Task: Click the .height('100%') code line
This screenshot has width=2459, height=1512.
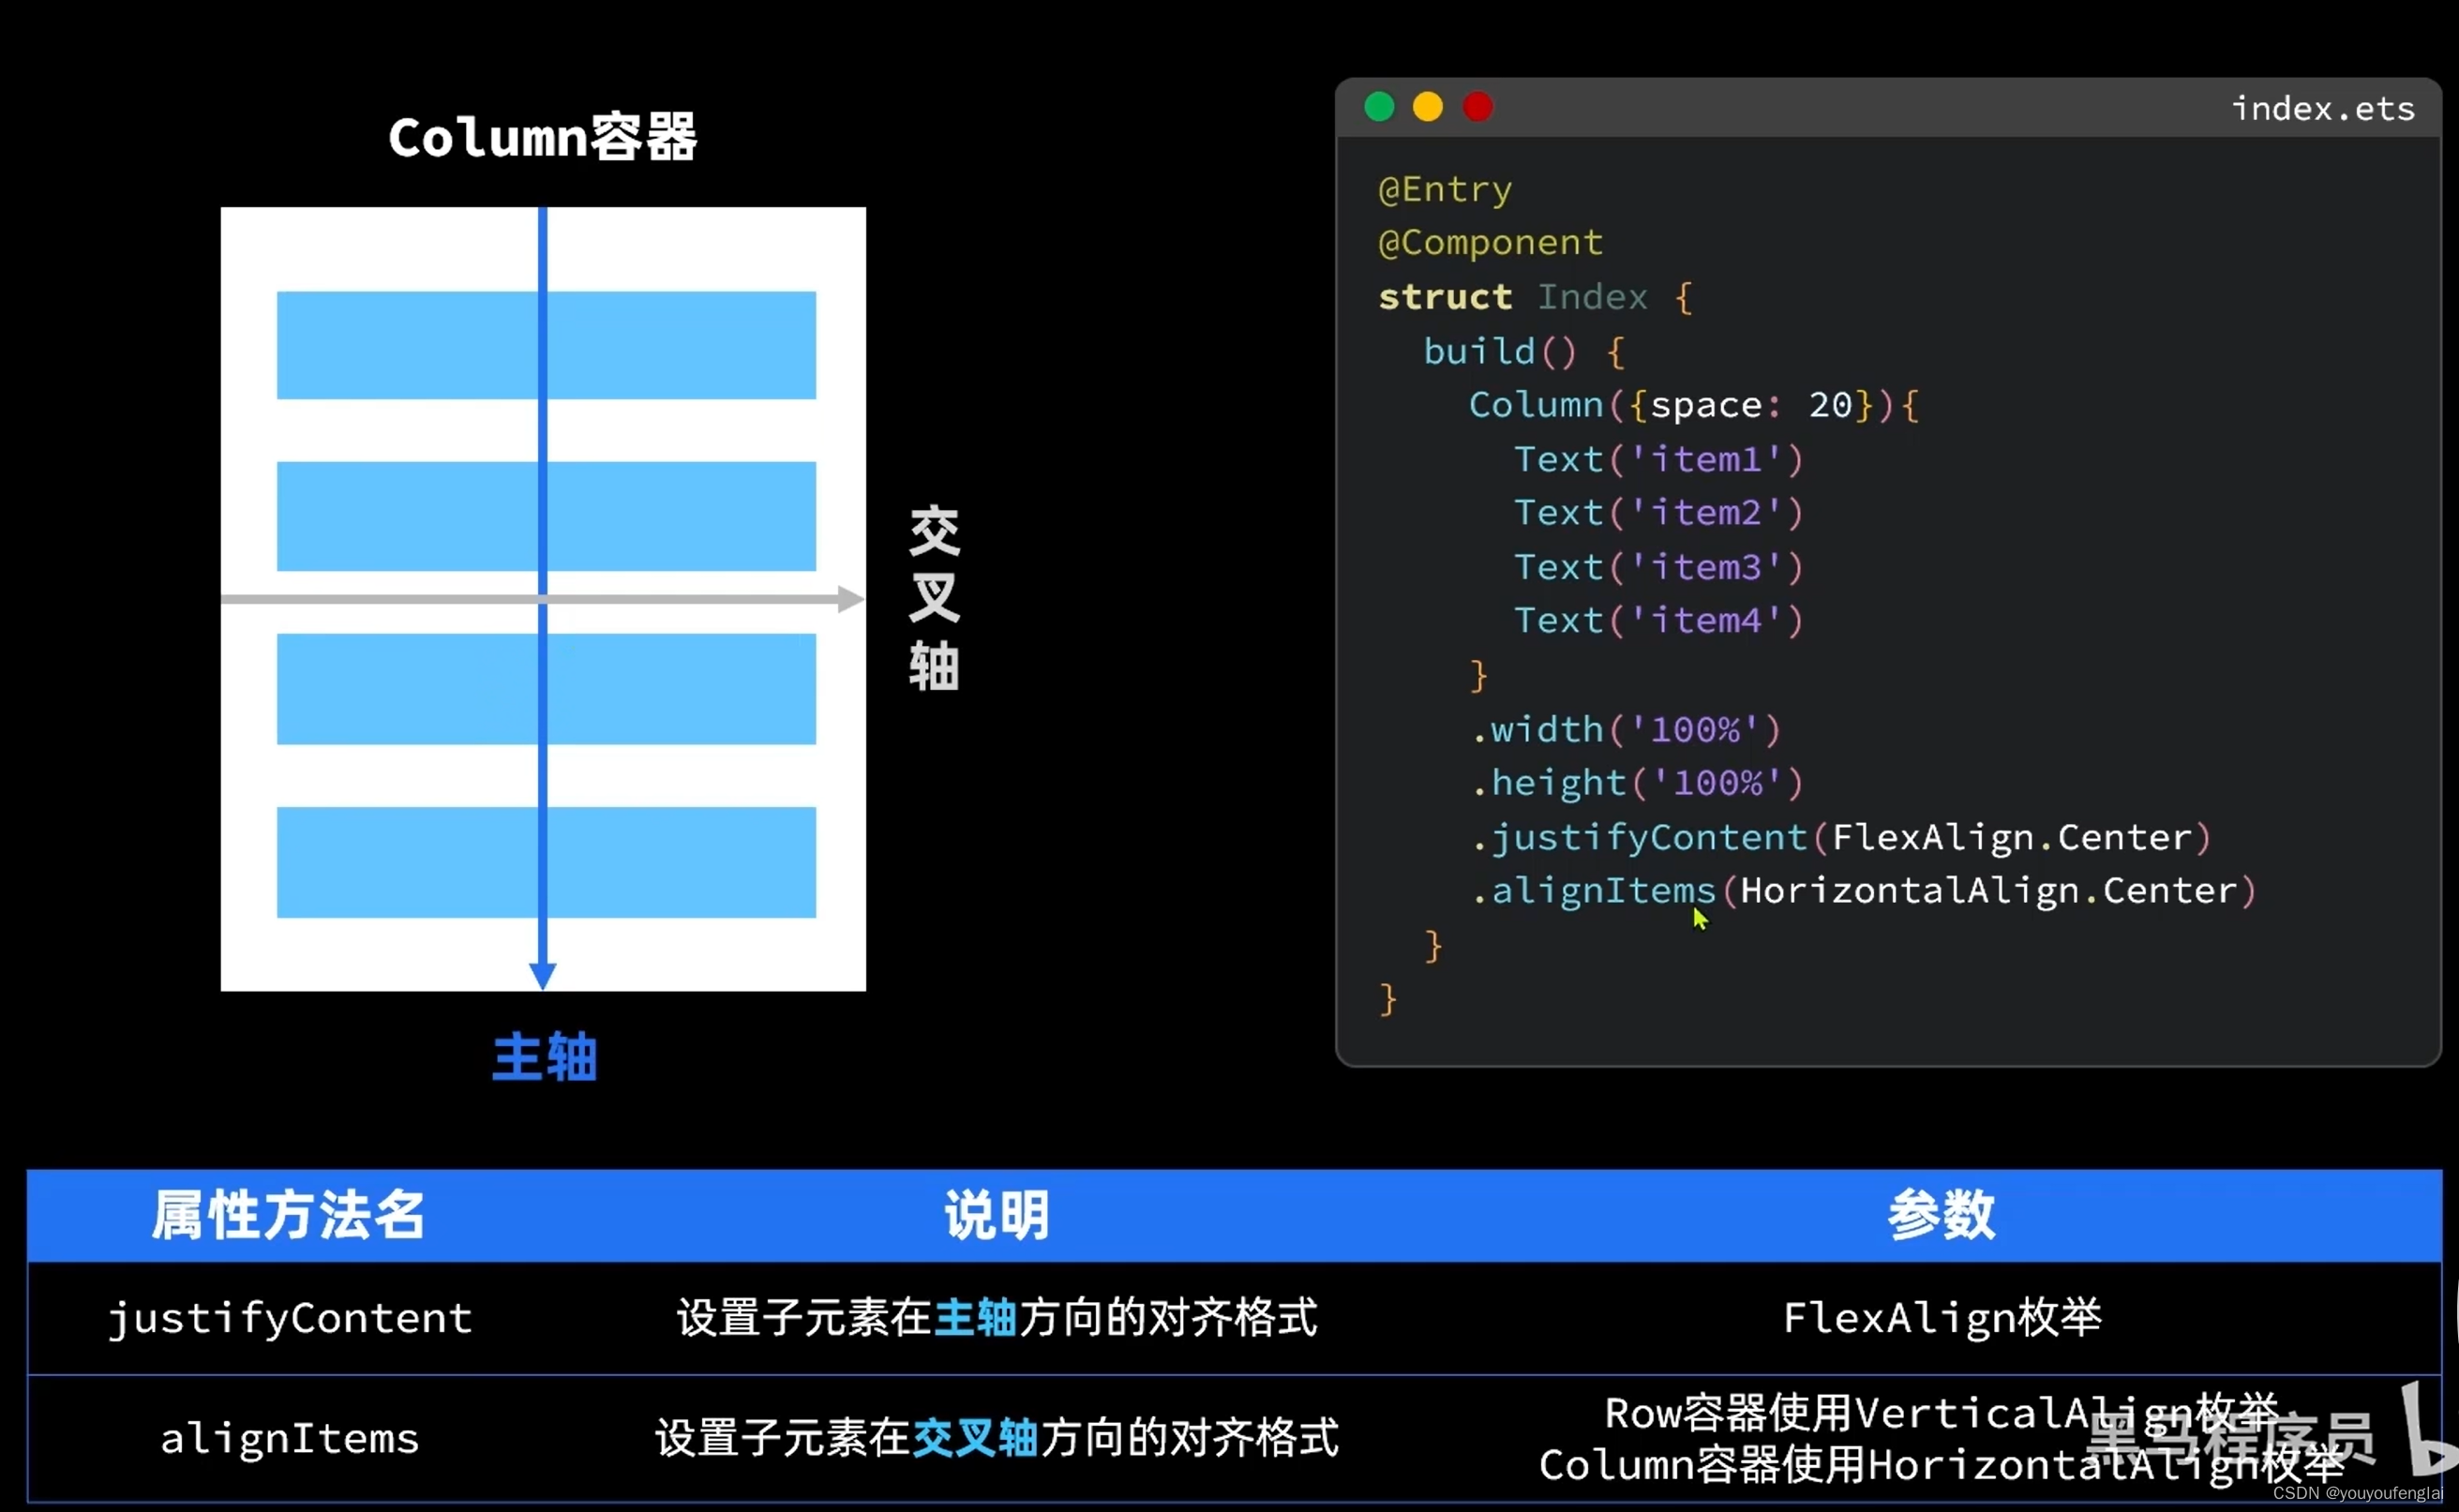Action: [1637, 783]
